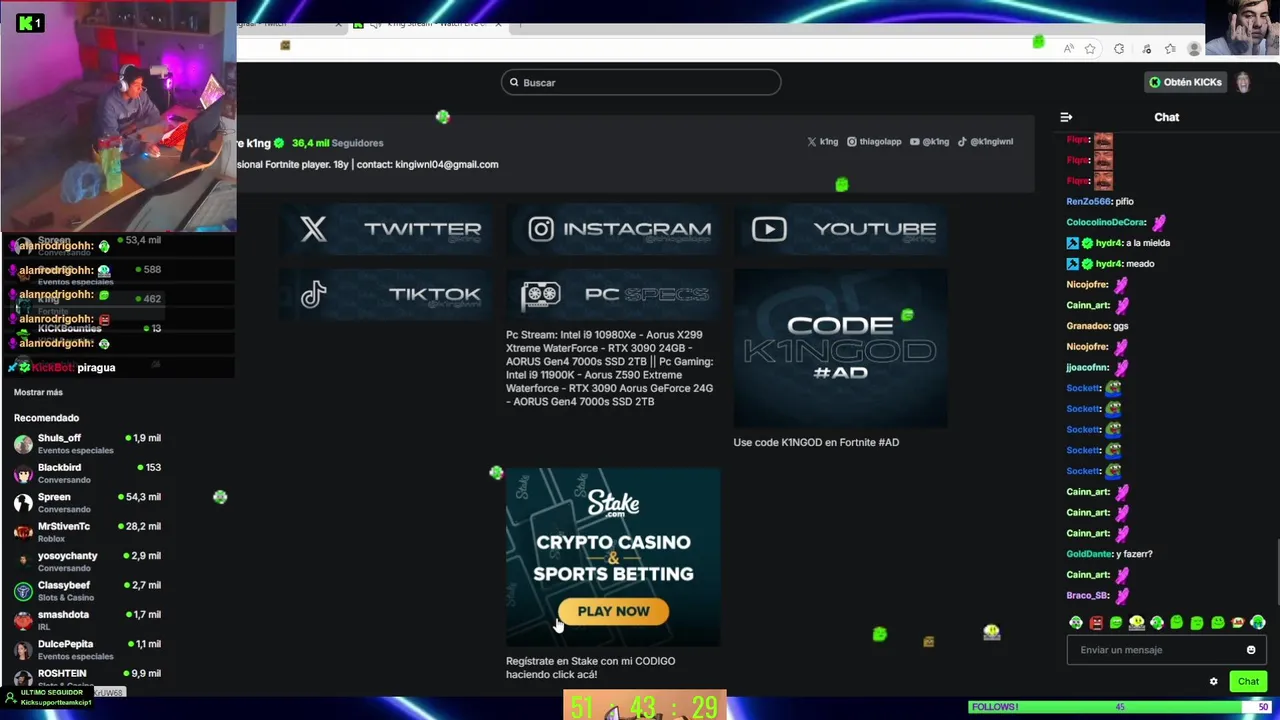Image resolution: width=1280 pixels, height=720 pixels.
Task: Open the TWITTER panel banner
Action: pos(385,229)
